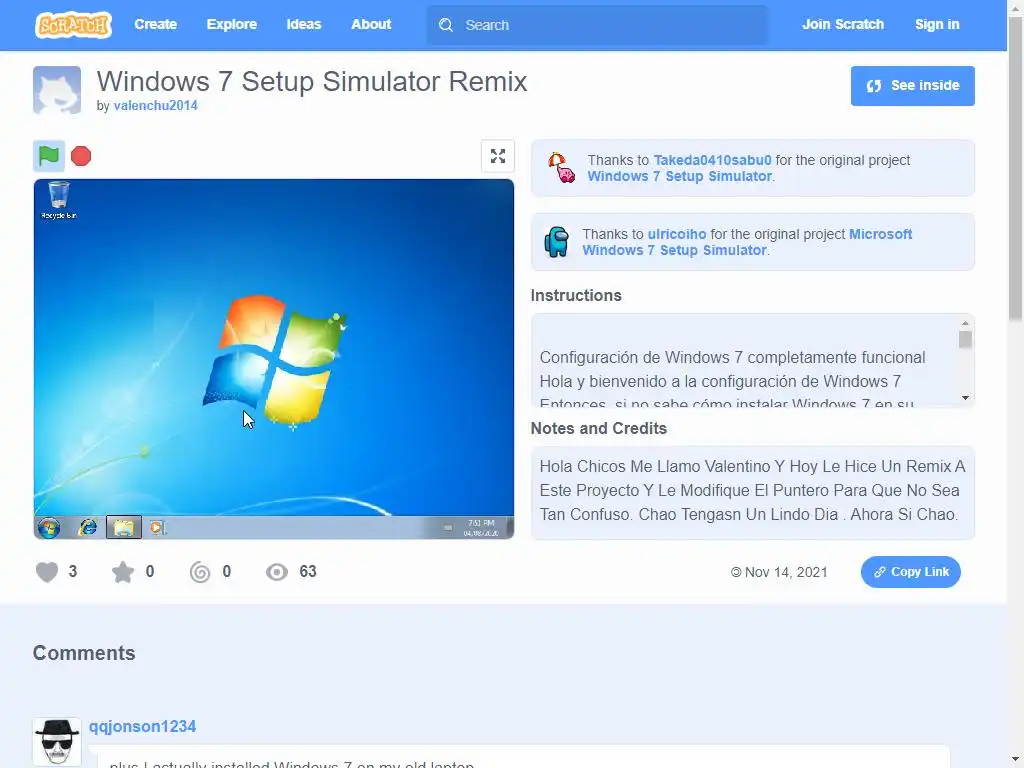The width and height of the screenshot is (1024, 768).
Task: Click Windows 7 logo on stage
Action: tap(274, 360)
